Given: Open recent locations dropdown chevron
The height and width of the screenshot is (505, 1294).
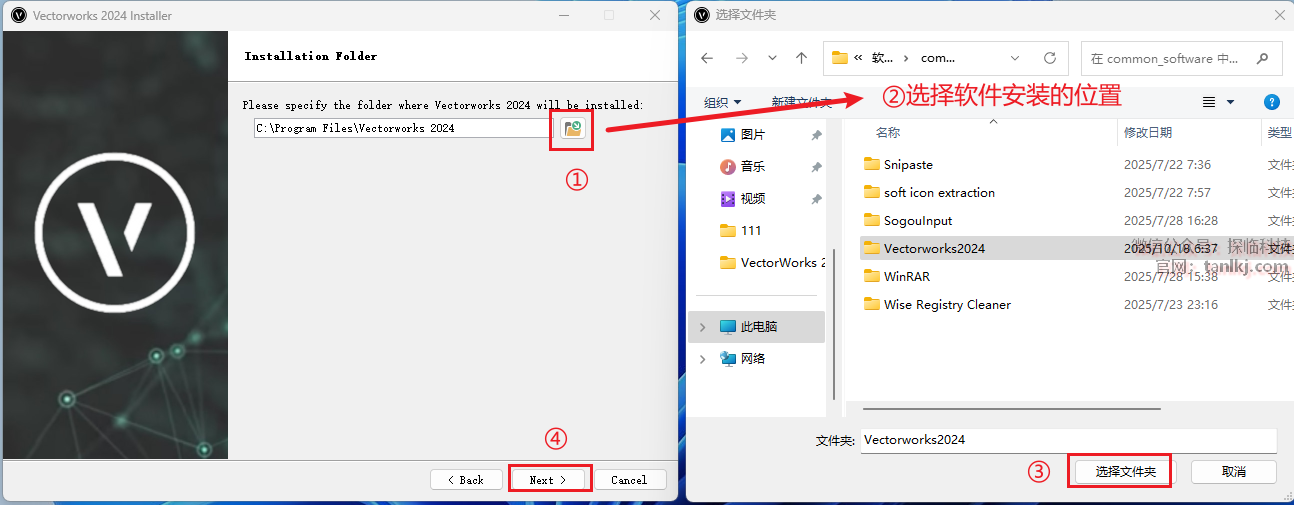Looking at the screenshot, I should (x=771, y=58).
